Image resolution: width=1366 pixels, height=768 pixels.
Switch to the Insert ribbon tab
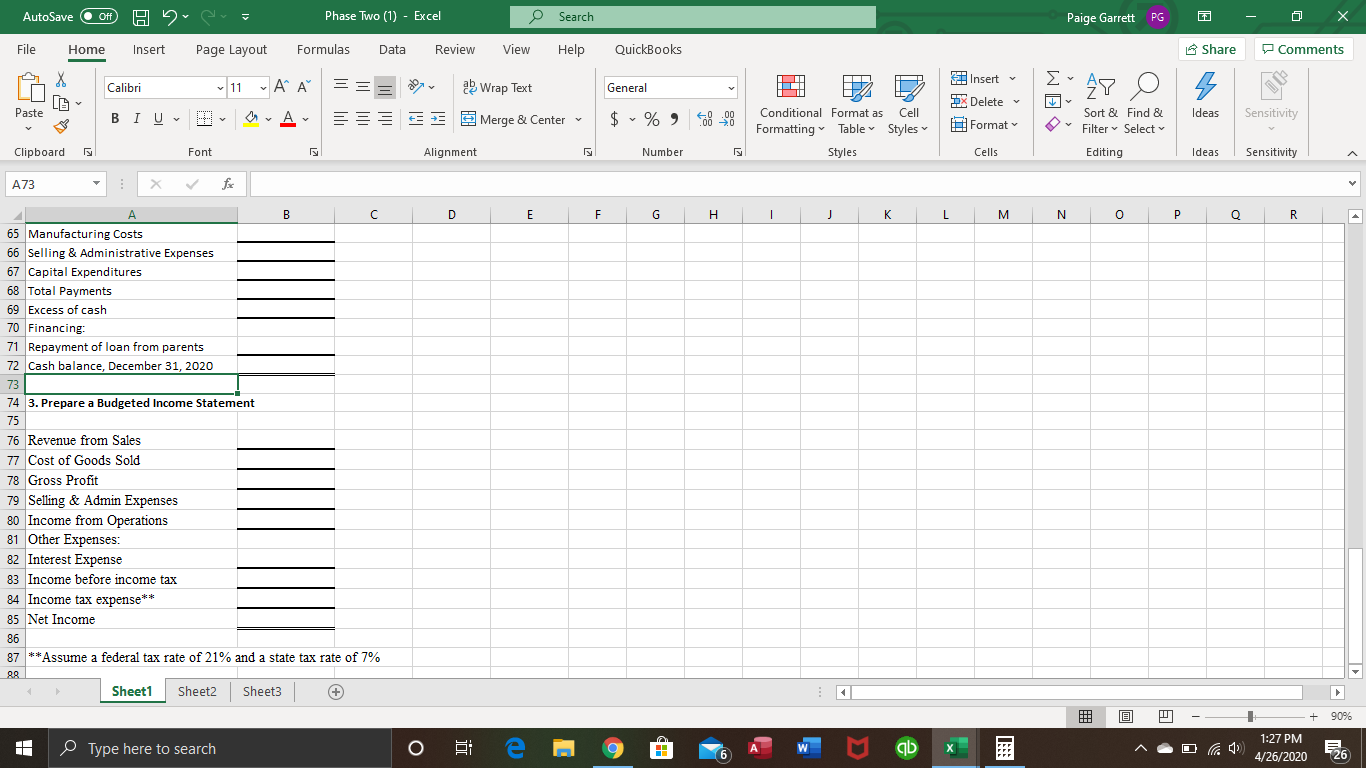(x=149, y=49)
